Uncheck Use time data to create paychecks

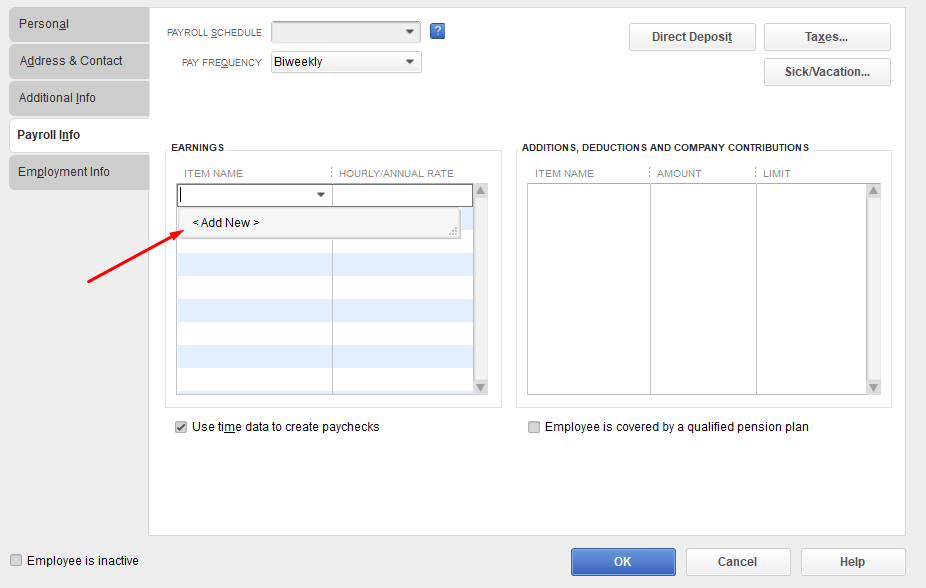181,427
